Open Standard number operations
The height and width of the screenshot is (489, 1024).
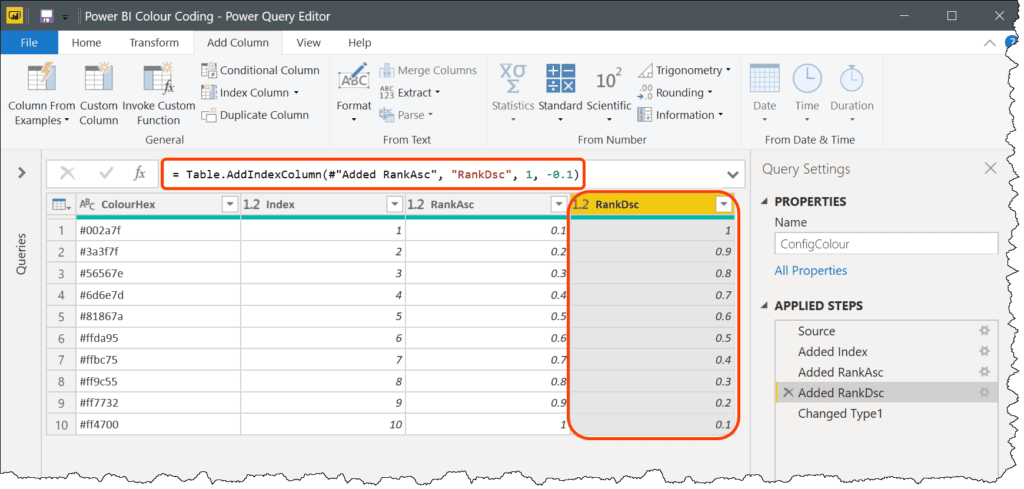560,93
